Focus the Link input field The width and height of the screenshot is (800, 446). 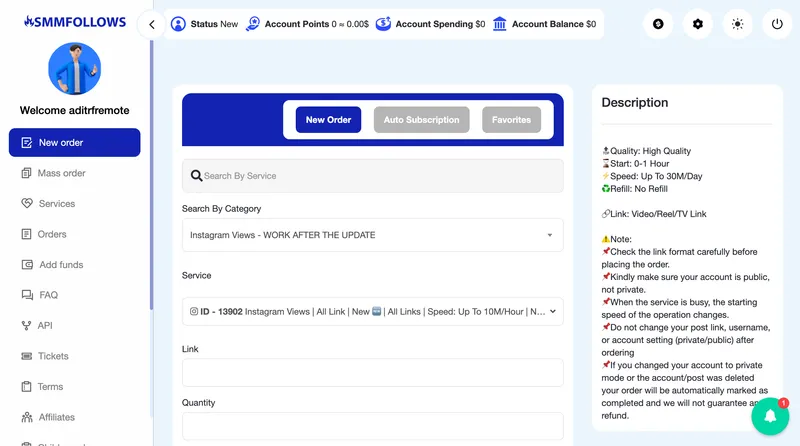tap(372, 373)
